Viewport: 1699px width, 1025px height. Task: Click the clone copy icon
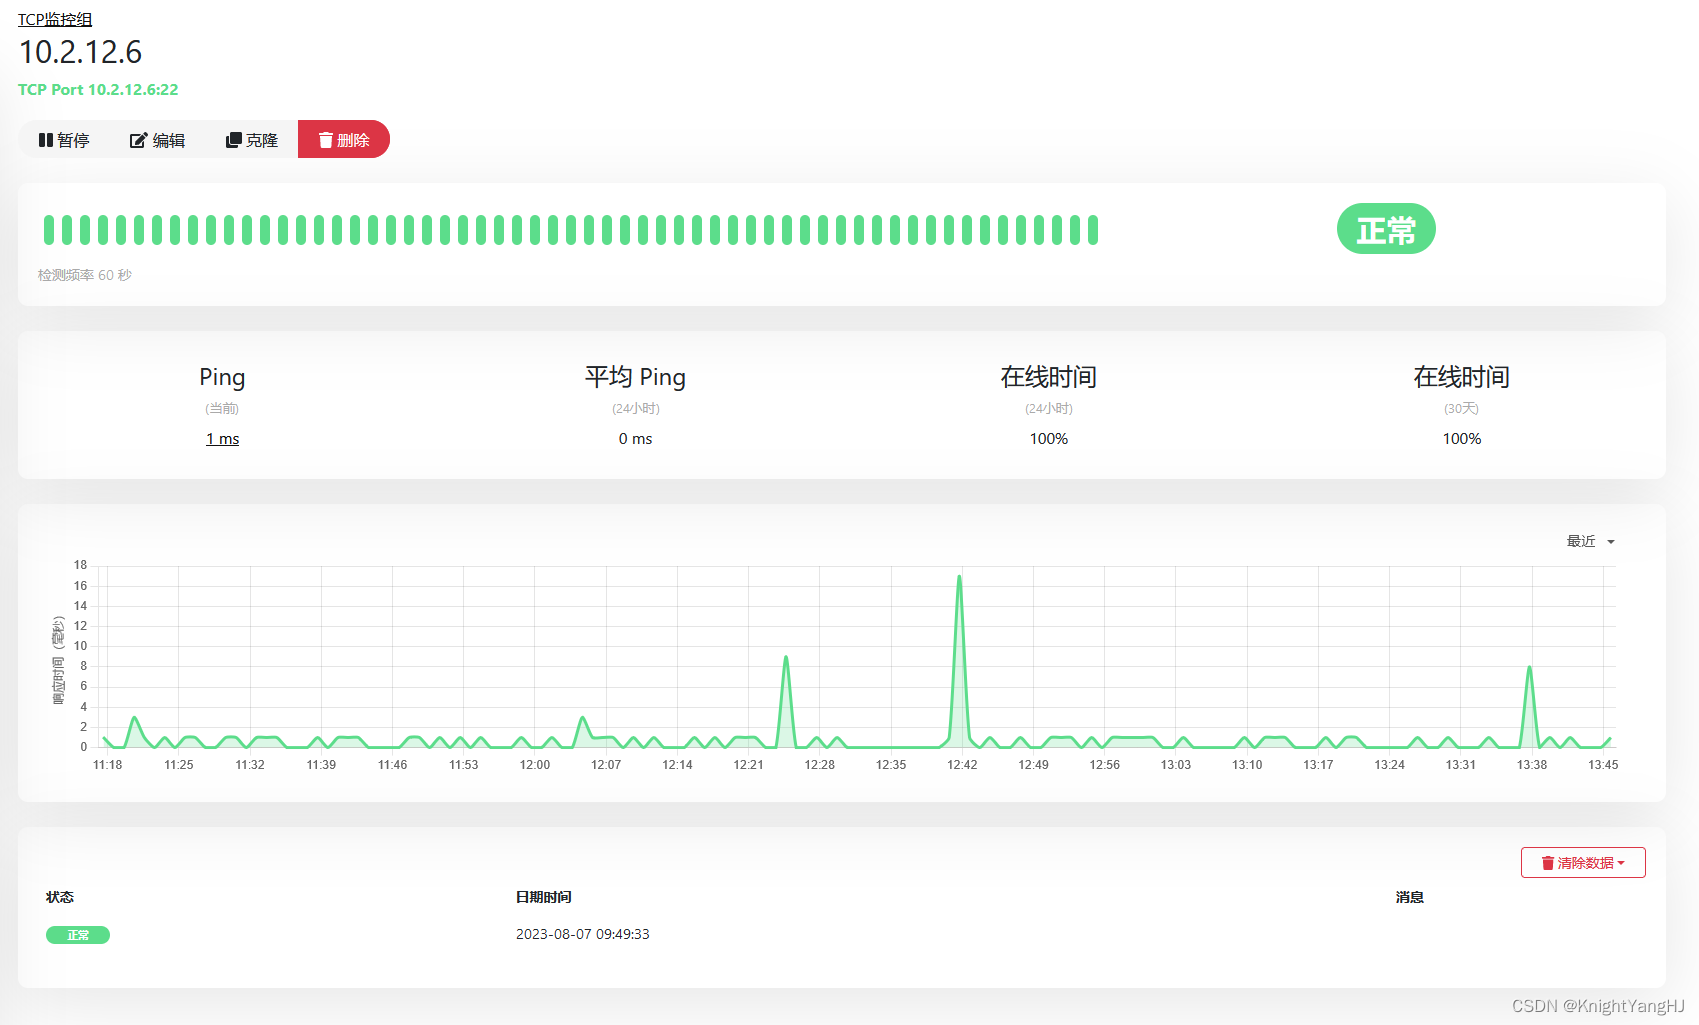point(234,140)
